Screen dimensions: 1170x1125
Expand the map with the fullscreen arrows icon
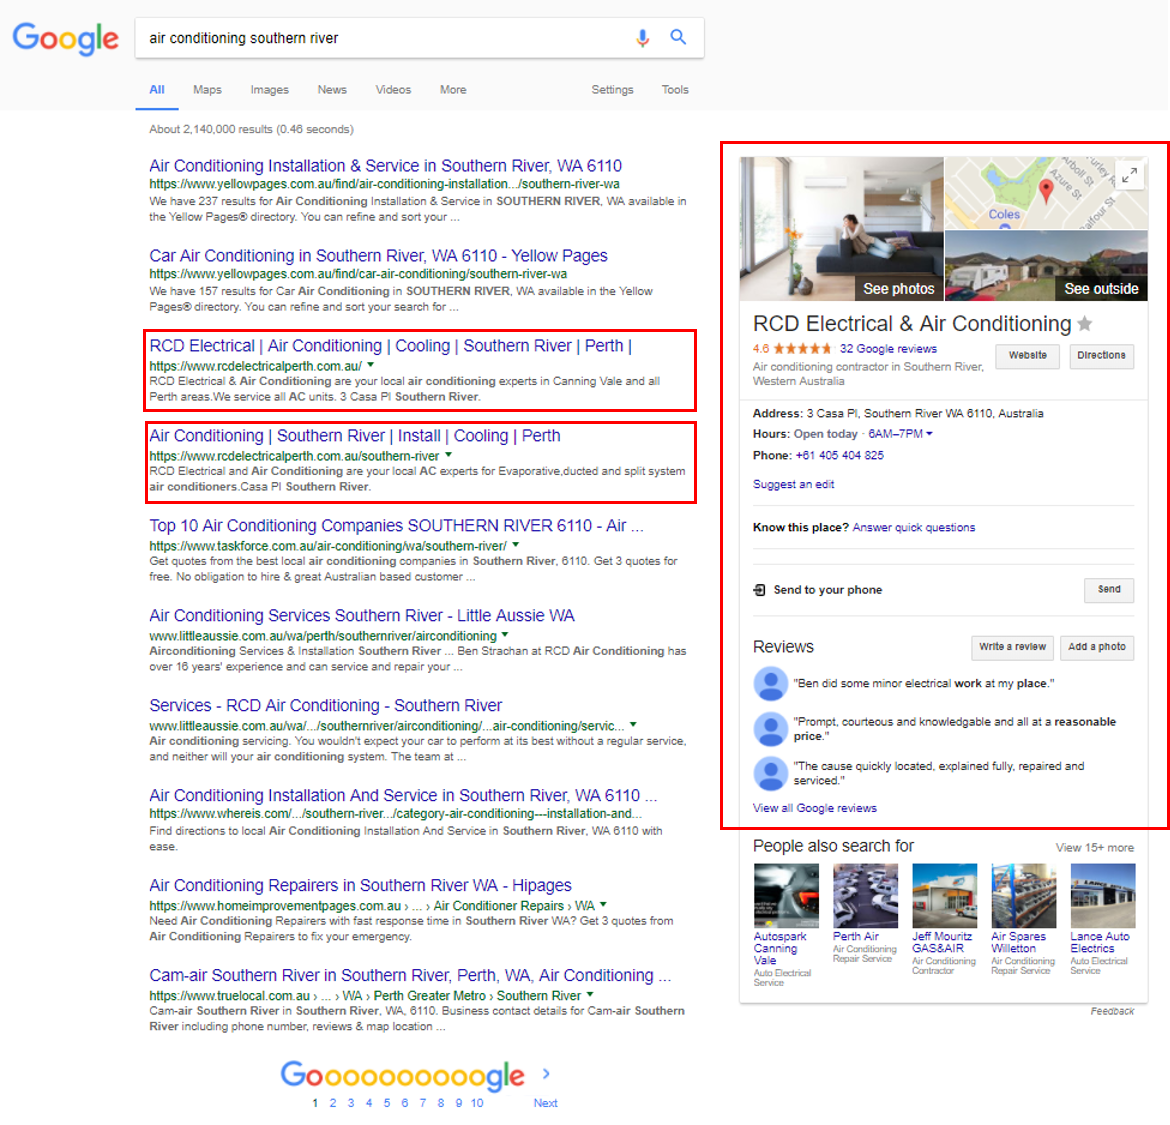pos(1130,175)
